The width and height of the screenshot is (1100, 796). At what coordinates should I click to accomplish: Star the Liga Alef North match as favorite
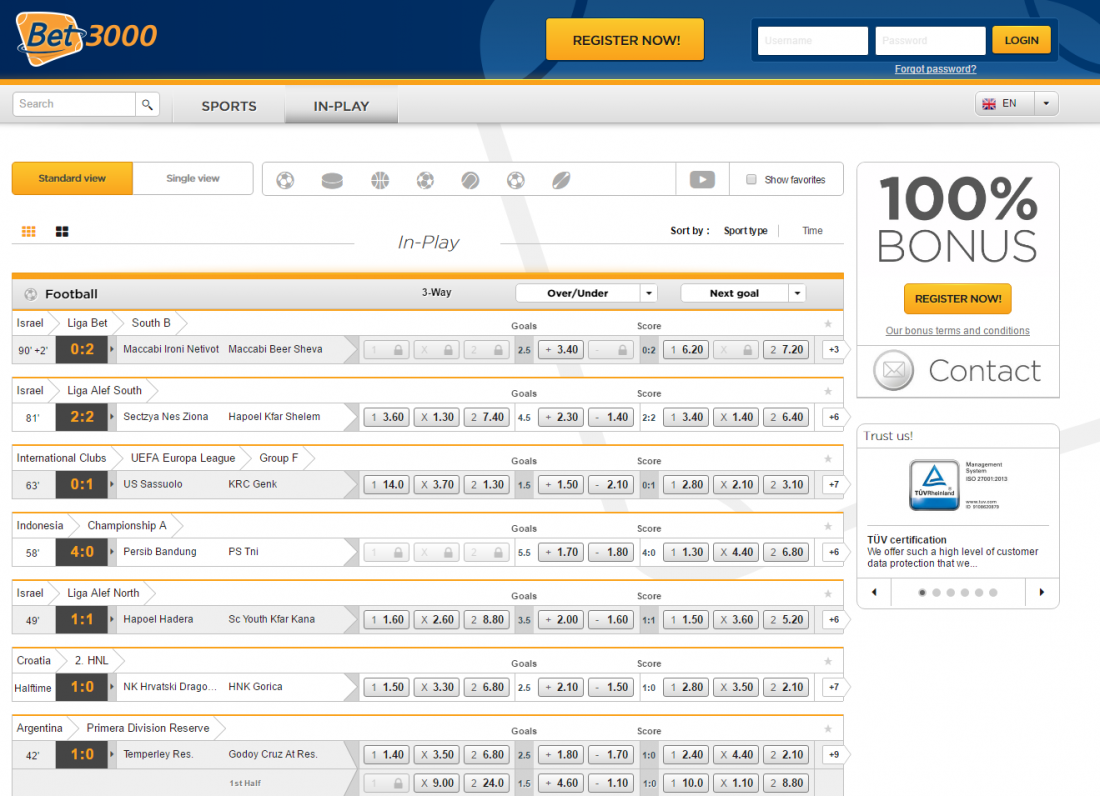[828, 593]
